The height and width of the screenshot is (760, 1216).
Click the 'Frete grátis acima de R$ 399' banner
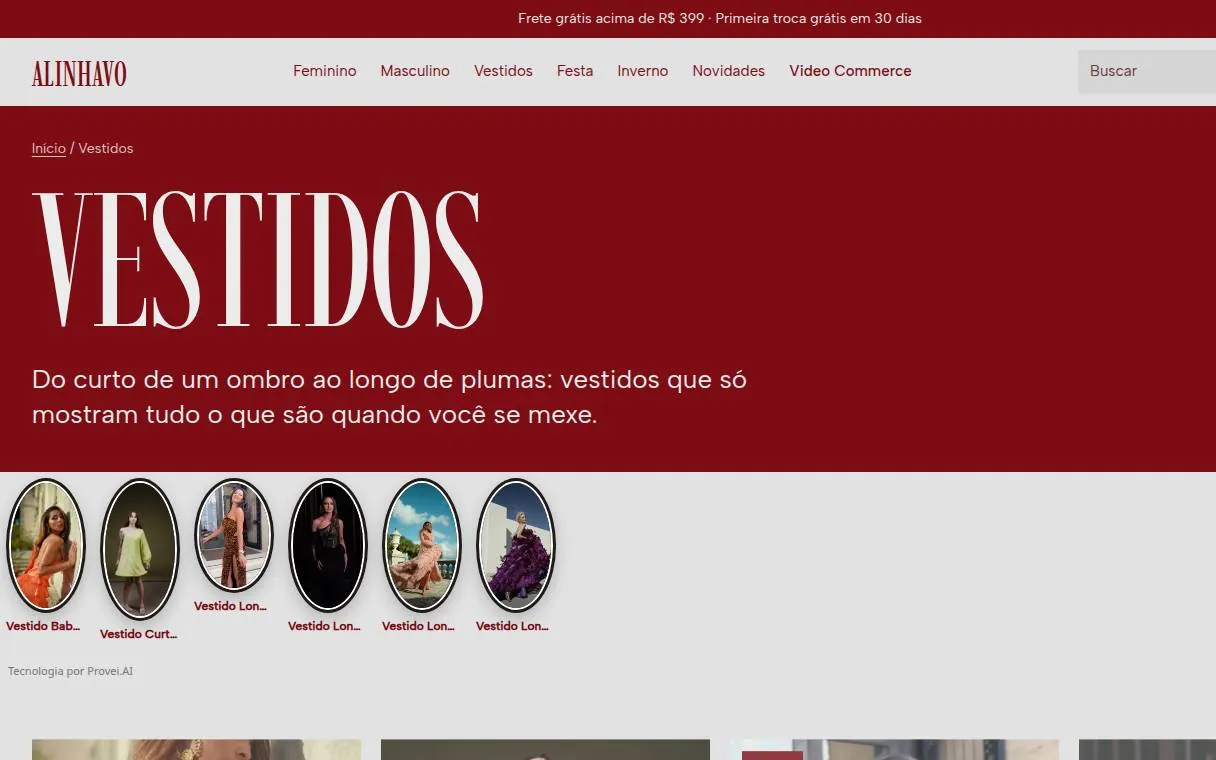pyautogui.click(x=720, y=18)
